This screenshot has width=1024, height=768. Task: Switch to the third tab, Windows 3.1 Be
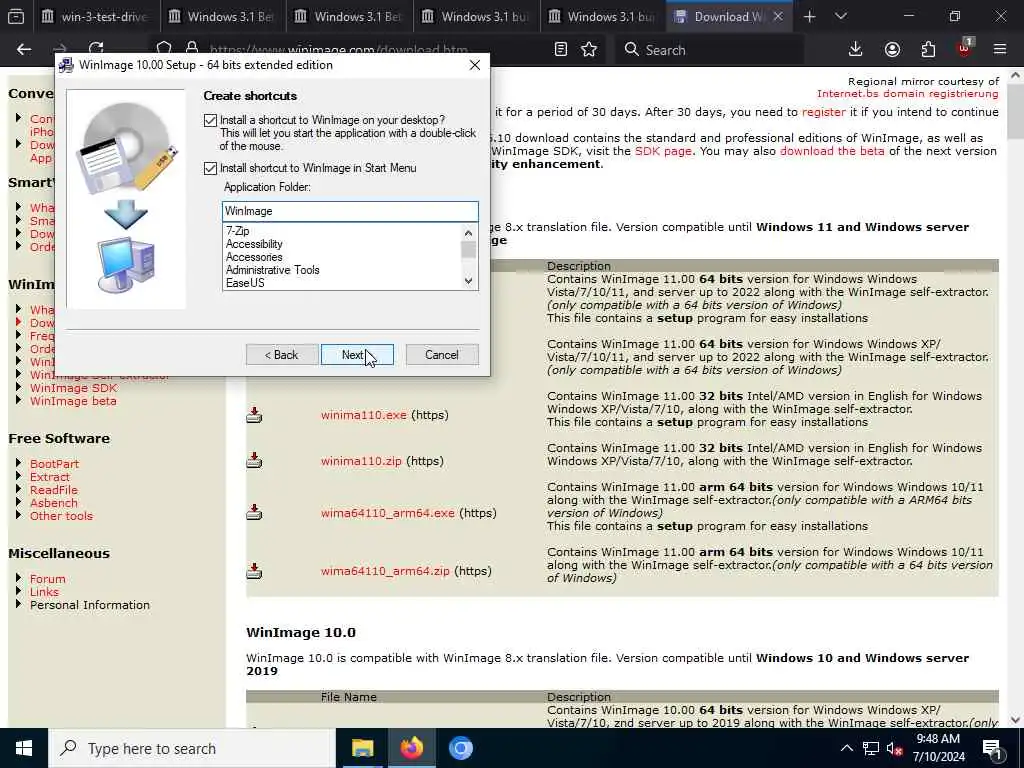(x=349, y=16)
